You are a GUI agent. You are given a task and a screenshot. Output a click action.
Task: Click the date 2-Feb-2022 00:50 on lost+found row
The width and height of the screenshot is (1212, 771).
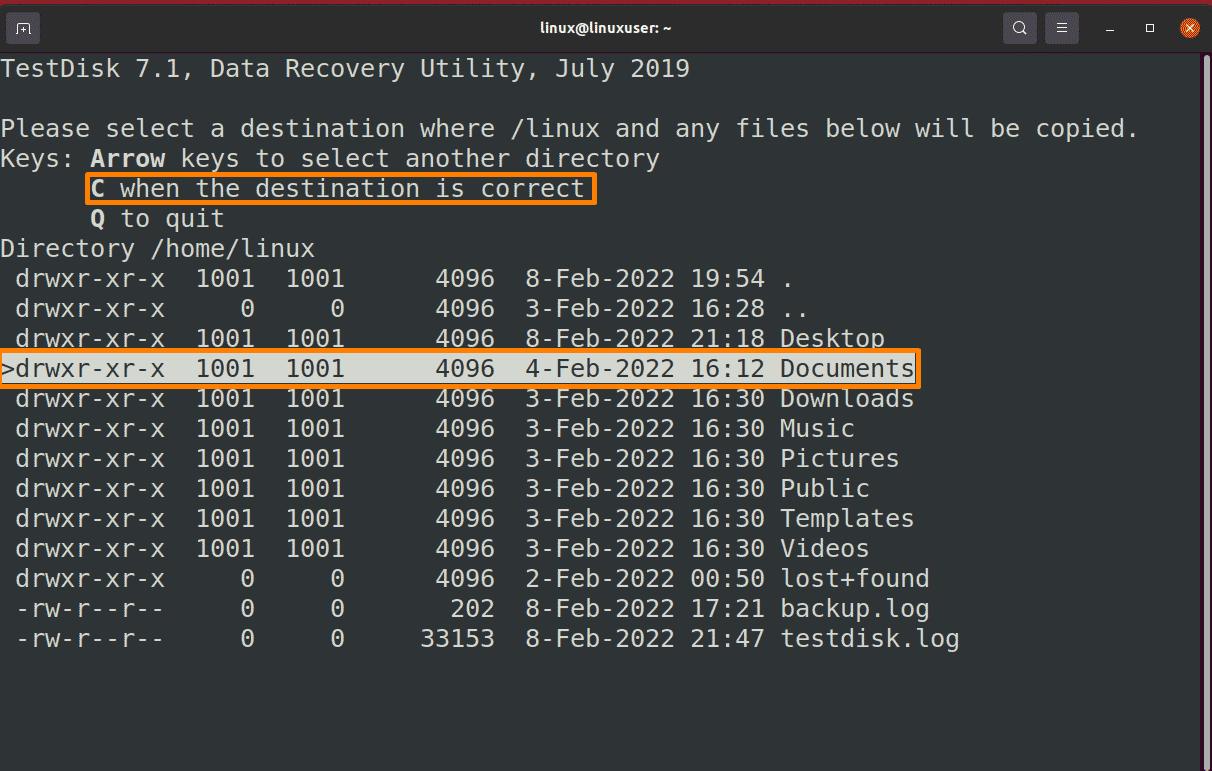pyautogui.click(x=645, y=579)
